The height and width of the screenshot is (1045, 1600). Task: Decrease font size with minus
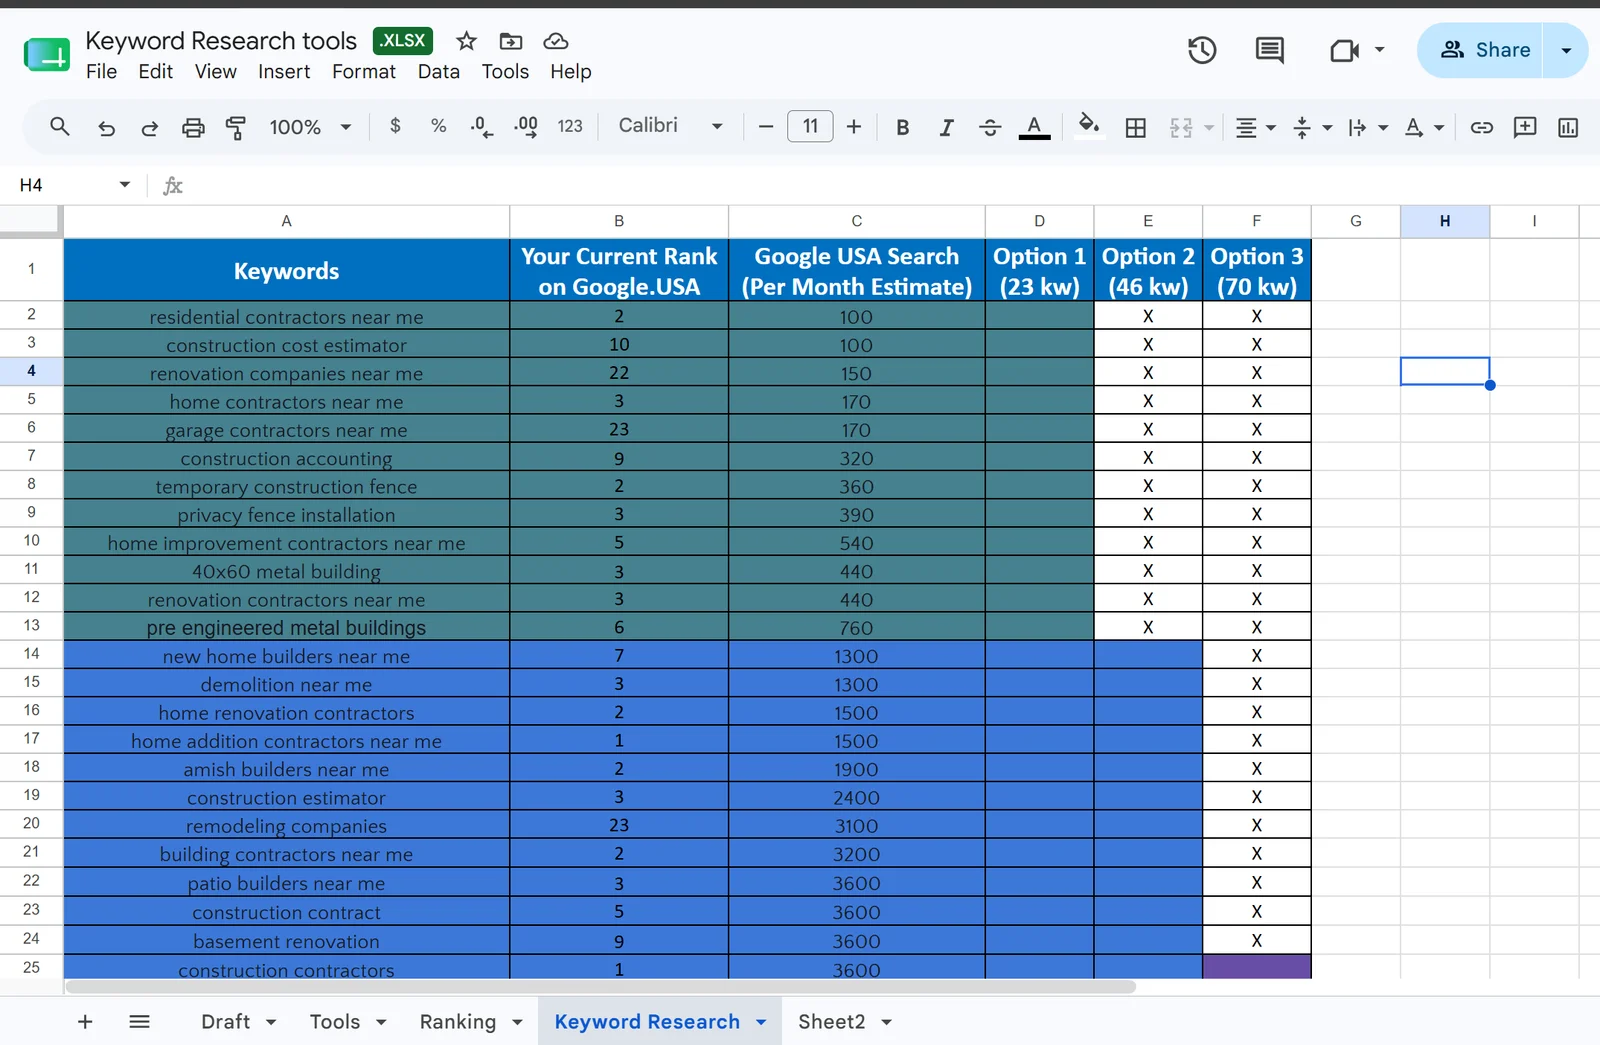point(766,127)
